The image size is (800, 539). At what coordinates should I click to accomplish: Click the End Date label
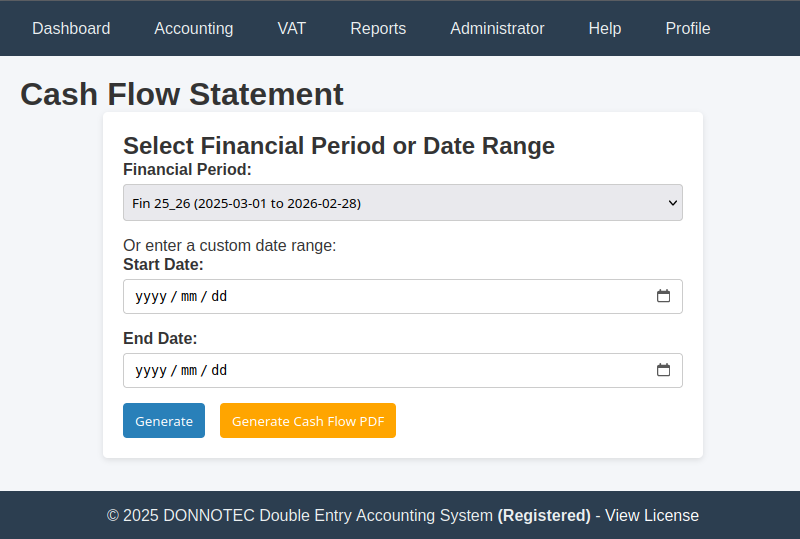(x=160, y=338)
